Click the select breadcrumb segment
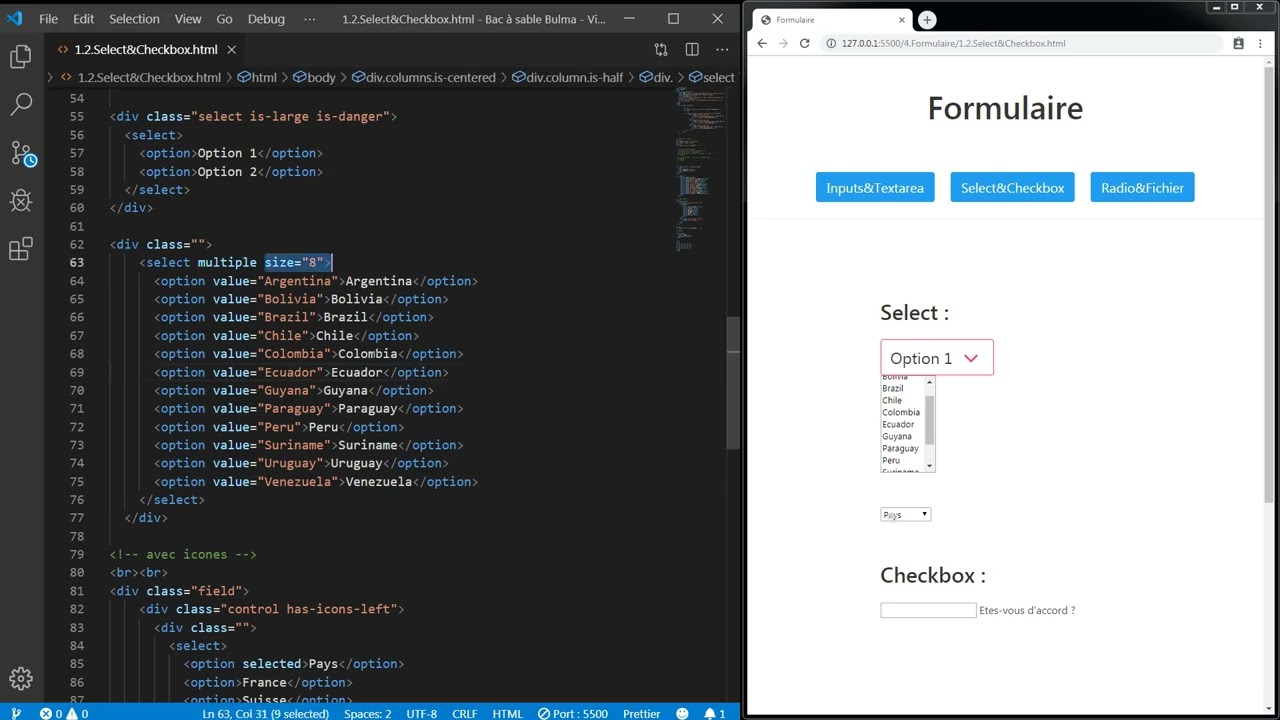The width and height of the screenshot is (1280, 720). pos(712,77)
